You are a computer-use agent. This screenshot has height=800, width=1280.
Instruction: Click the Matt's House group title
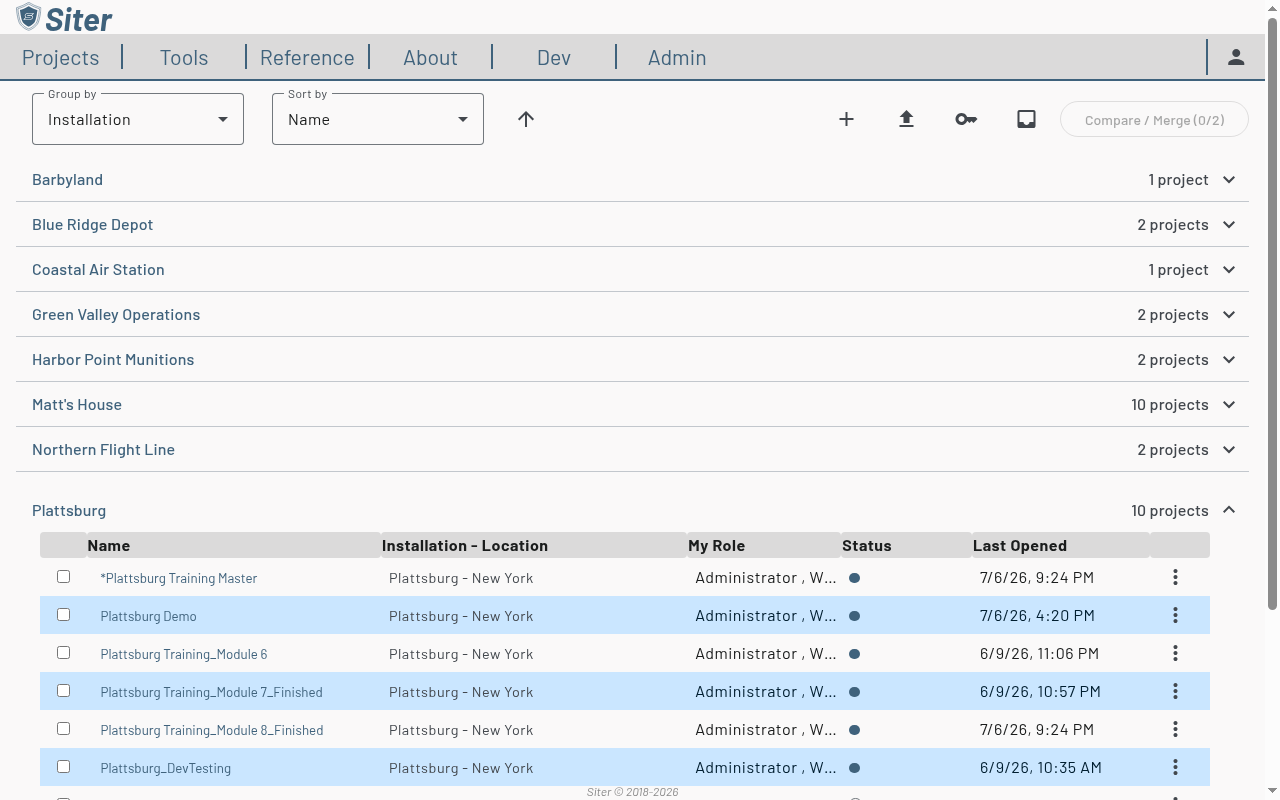click(x=77, y=405)
